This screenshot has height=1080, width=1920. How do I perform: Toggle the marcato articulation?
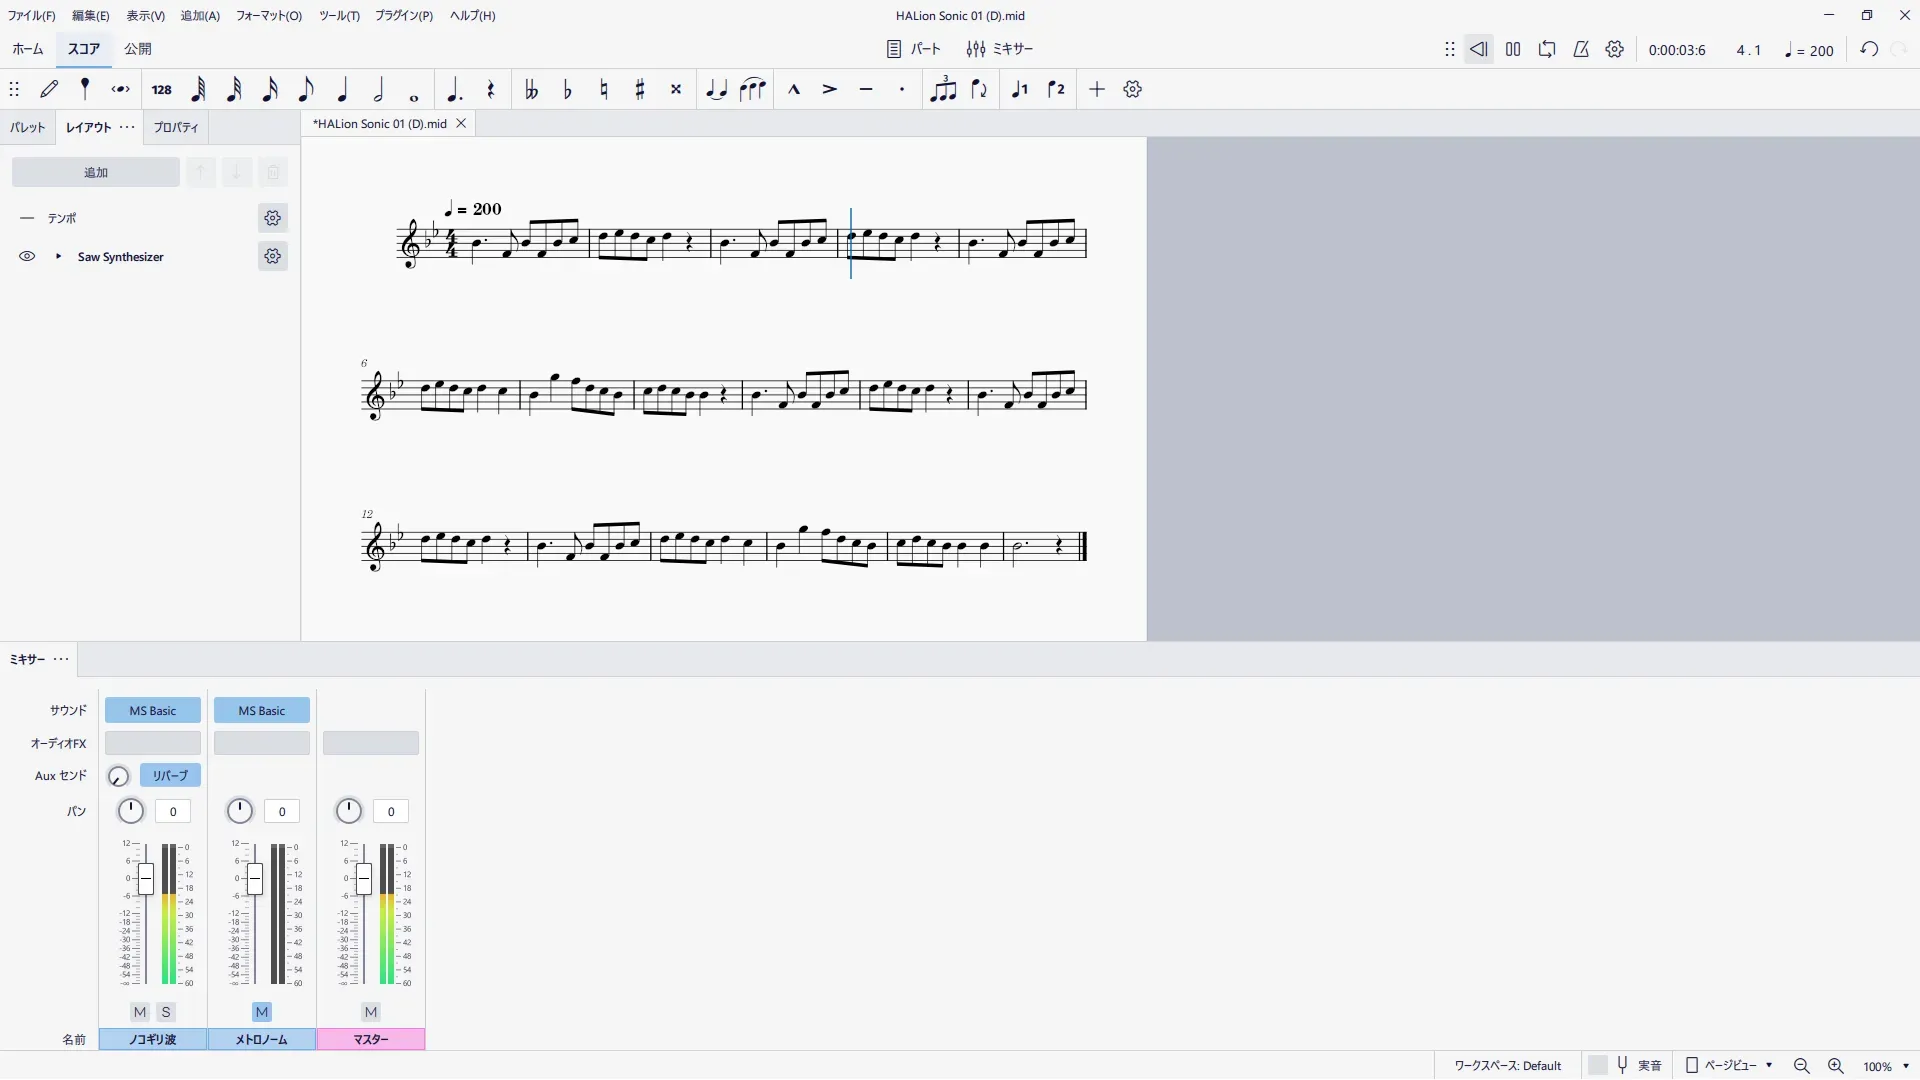click(794, 90)
